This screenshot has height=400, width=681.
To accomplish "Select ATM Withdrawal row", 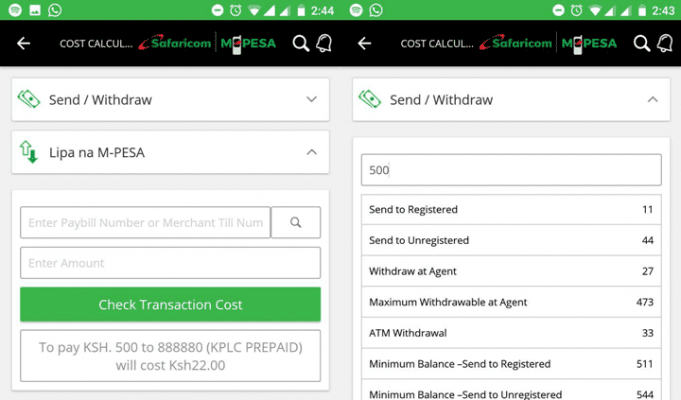I will 511,333.
